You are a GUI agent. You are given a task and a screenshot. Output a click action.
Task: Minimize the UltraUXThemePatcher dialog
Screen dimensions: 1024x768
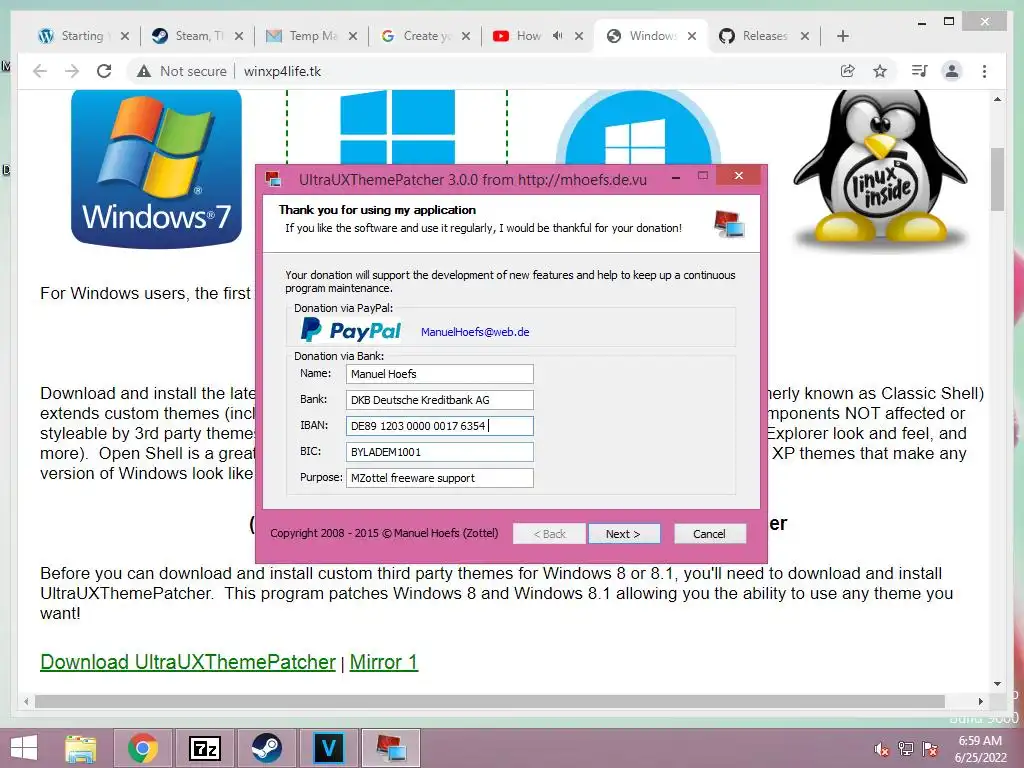676,176
